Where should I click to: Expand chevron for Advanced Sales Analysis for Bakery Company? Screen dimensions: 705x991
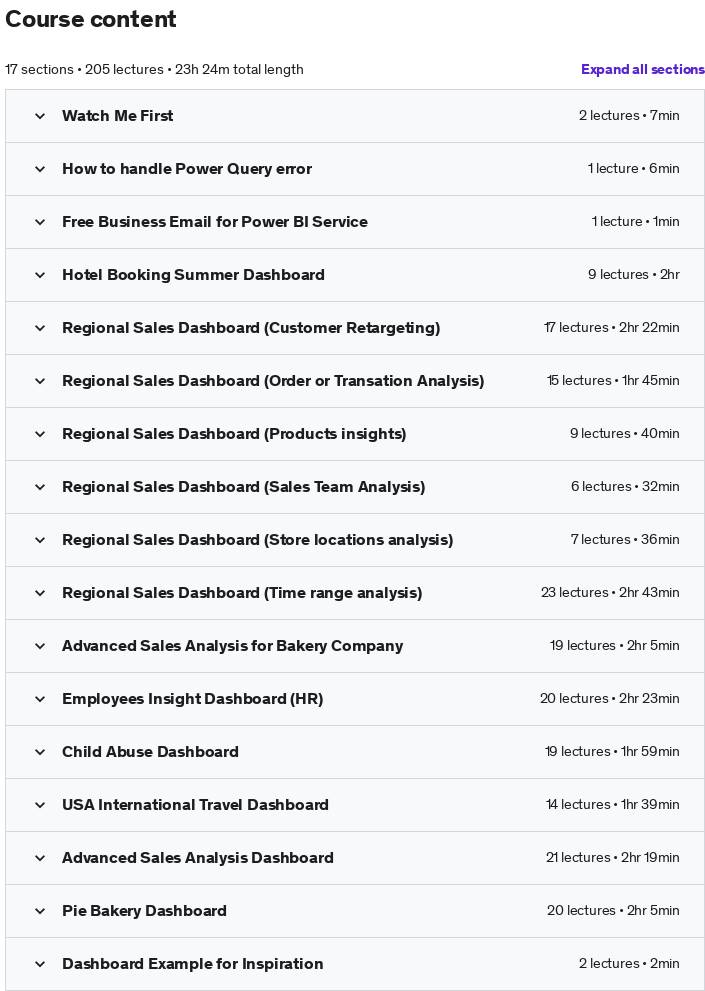pos(40,647)
